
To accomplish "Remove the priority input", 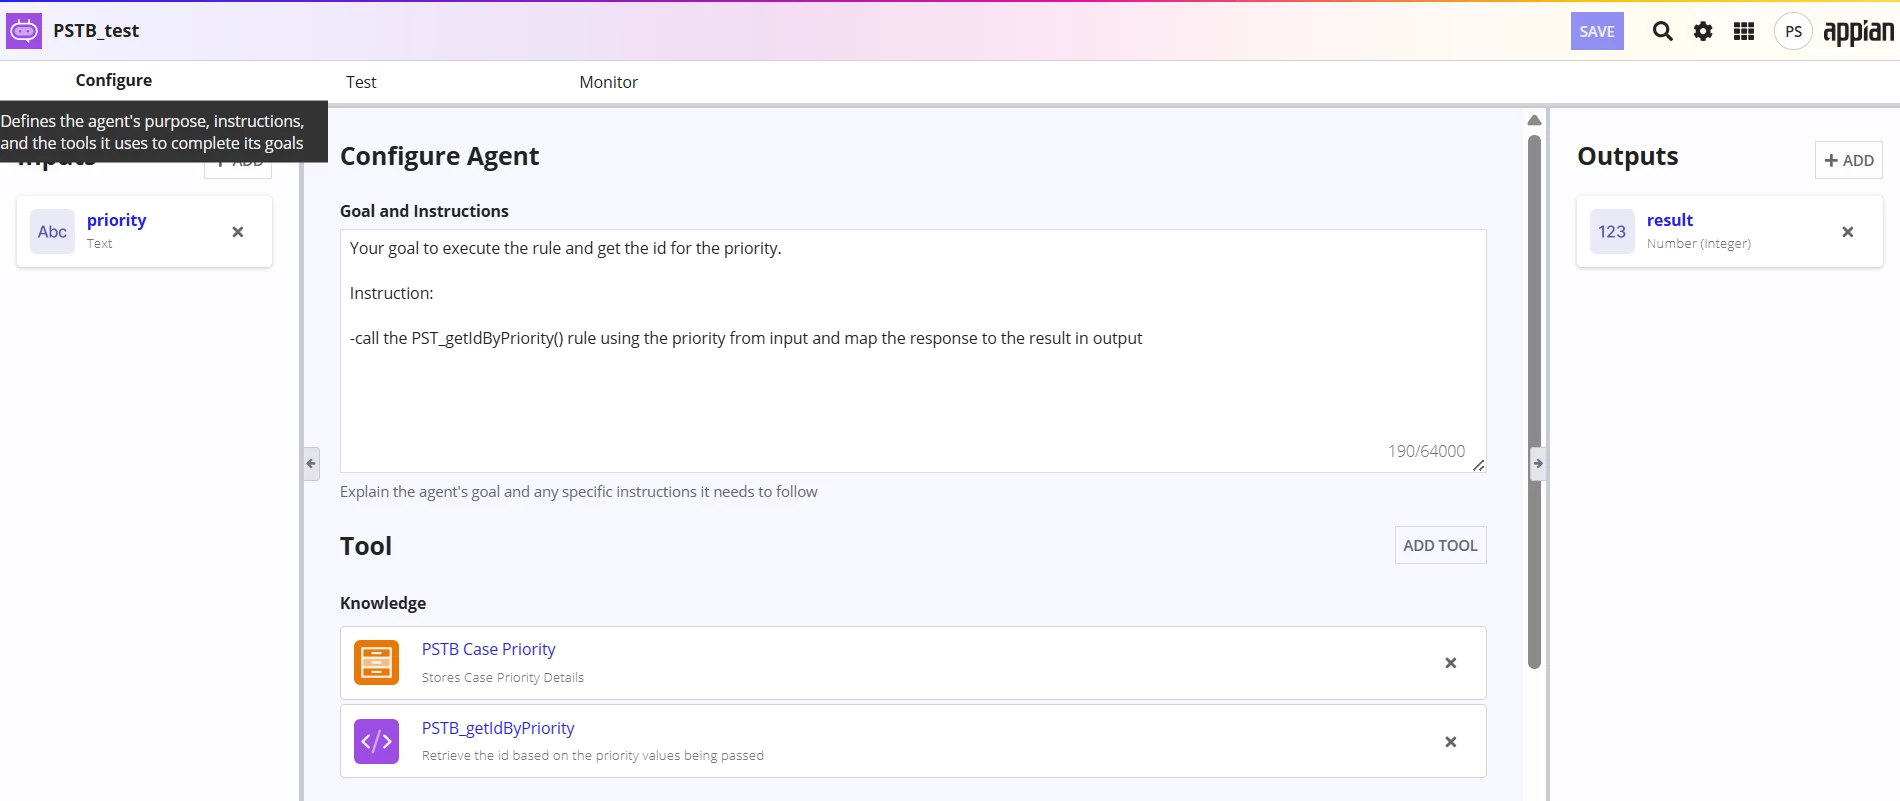I will (x=238, y=232).
